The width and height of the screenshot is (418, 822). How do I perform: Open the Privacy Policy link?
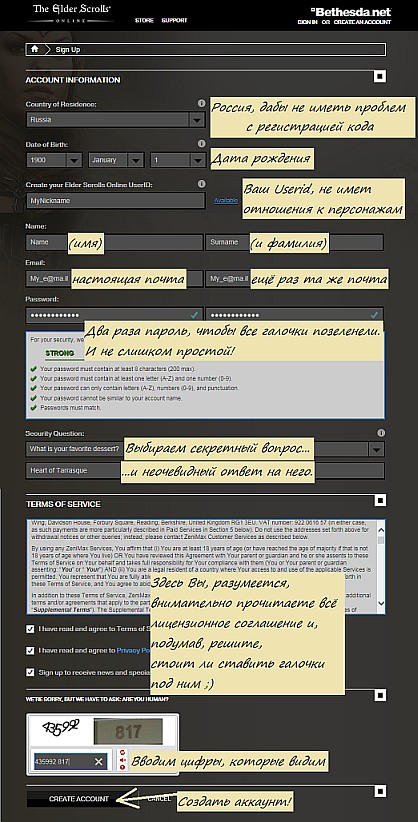pos(134,651)
